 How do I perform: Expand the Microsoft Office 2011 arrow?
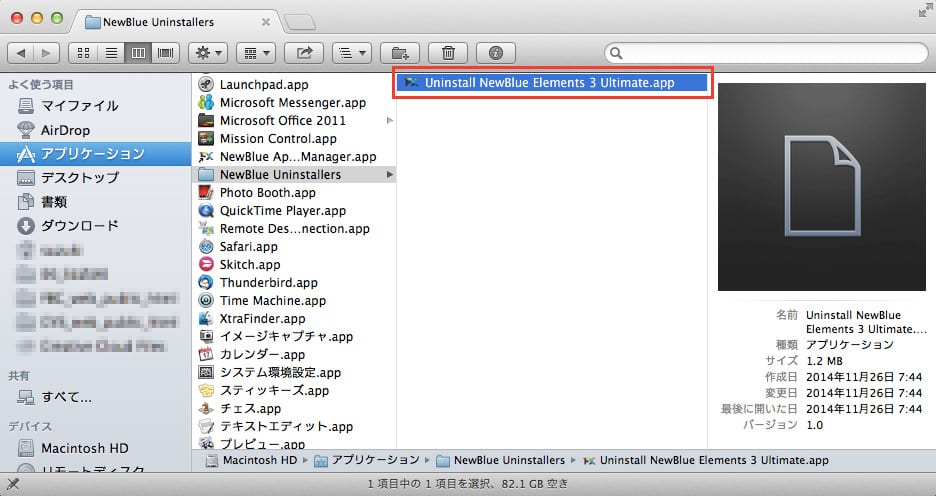390,121
